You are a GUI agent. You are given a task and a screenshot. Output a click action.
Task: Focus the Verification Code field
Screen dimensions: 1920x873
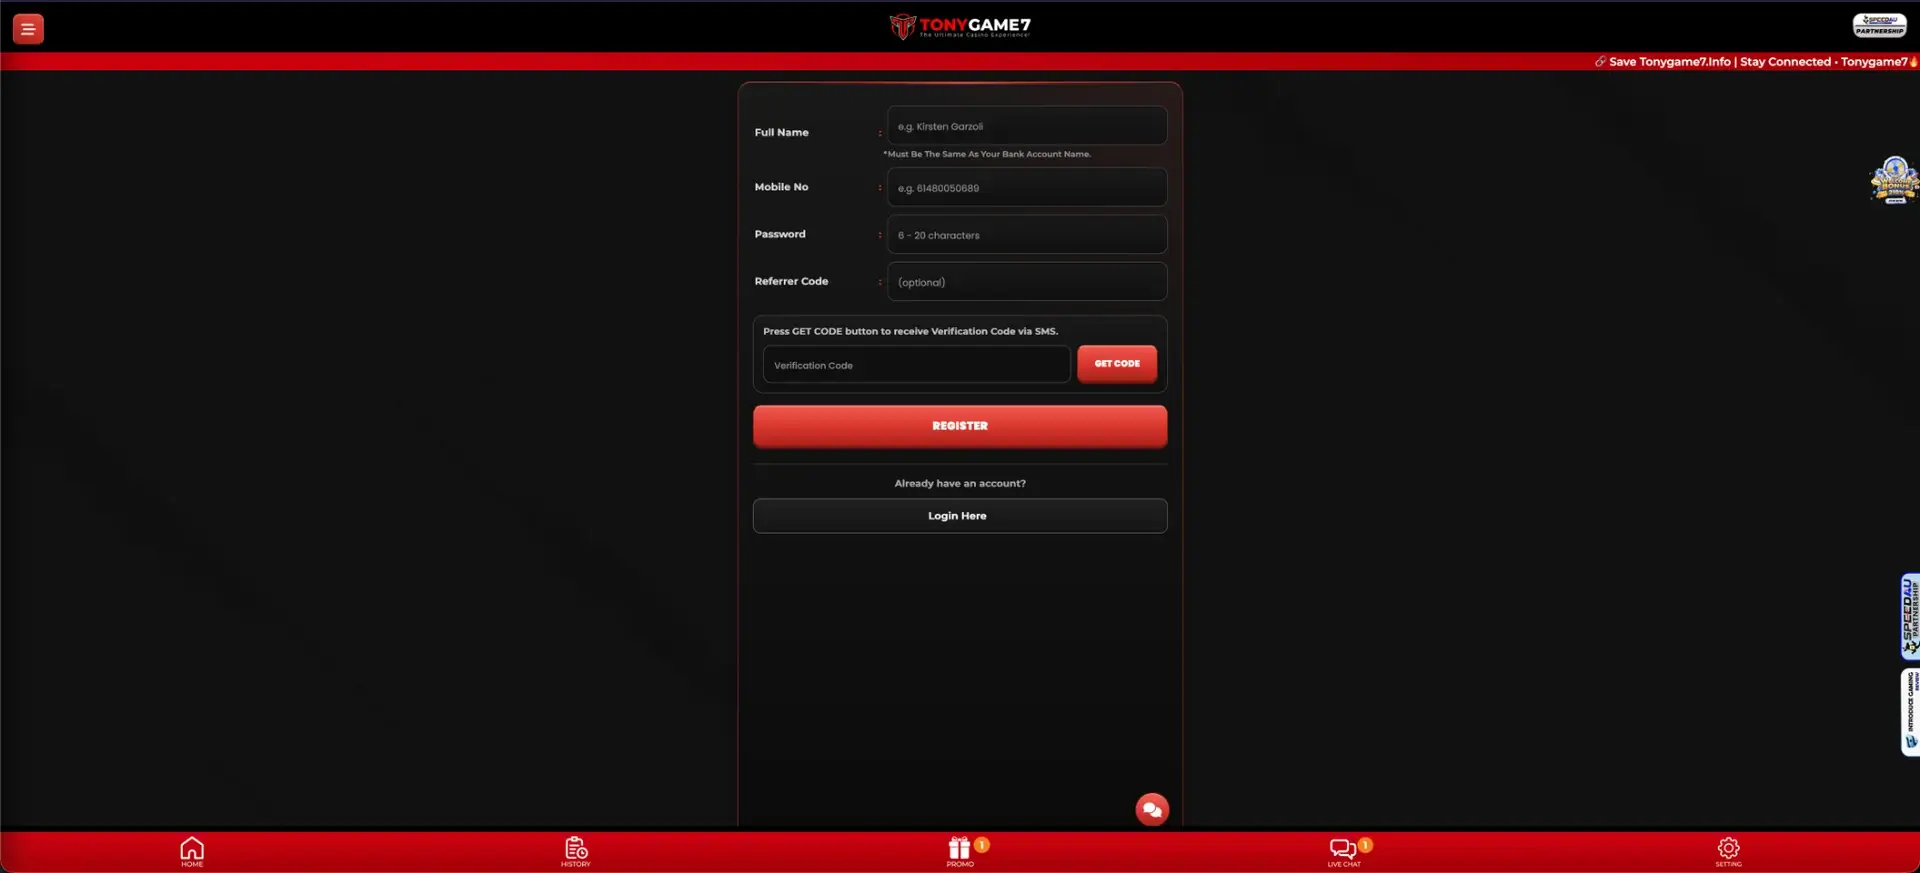point(916,364)
